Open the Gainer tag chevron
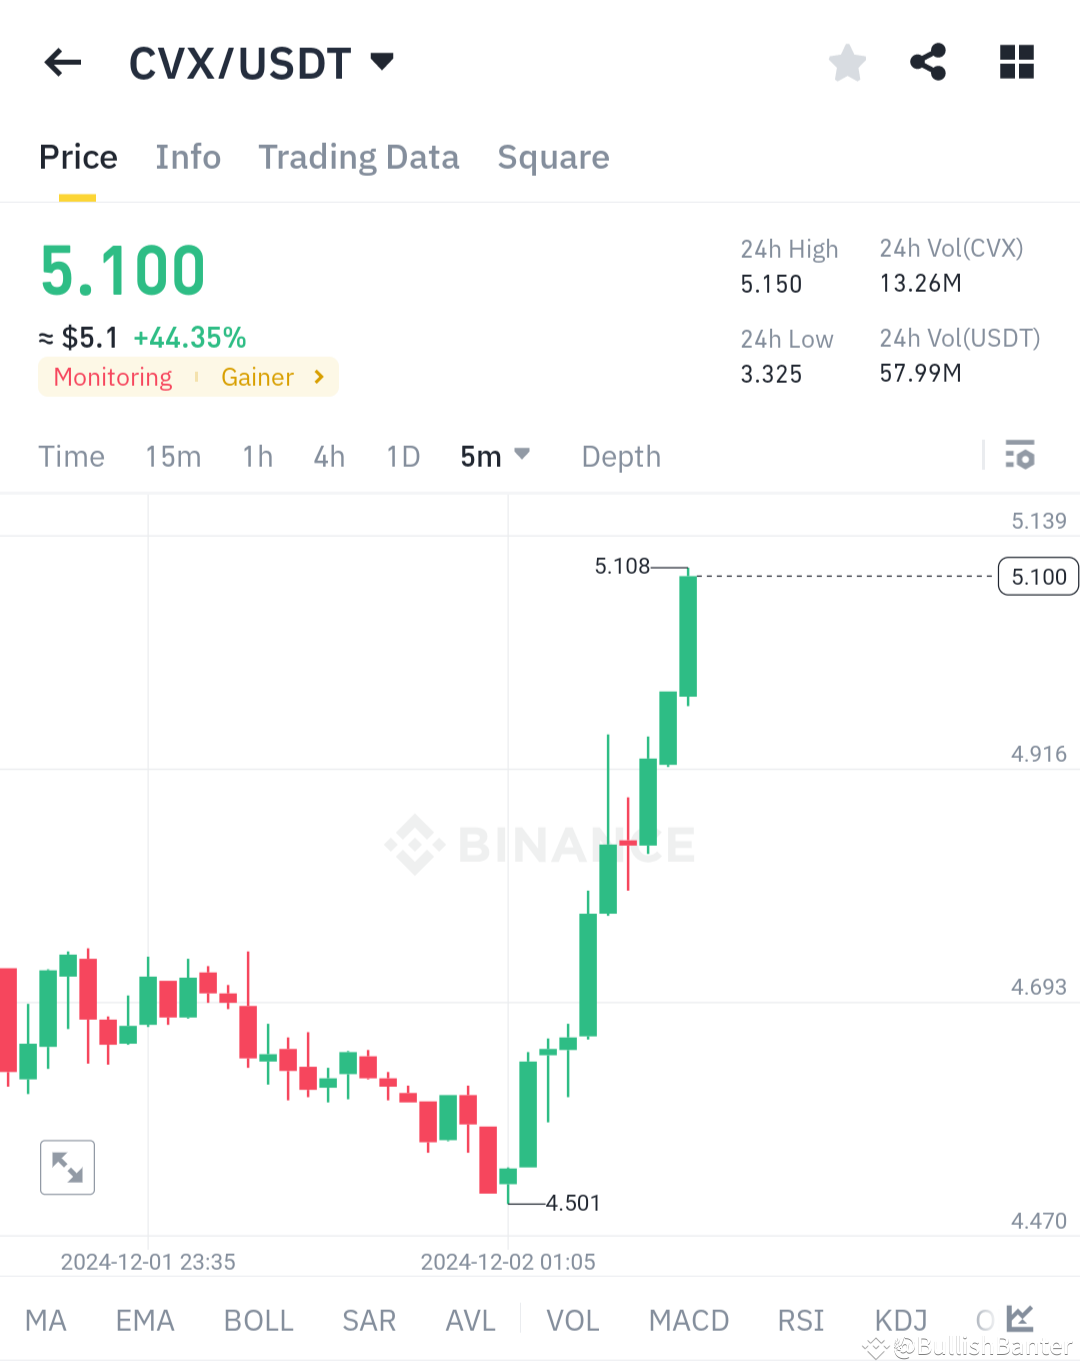The width and height of the screenshot is (1080, 1369). tap(318, 377)
